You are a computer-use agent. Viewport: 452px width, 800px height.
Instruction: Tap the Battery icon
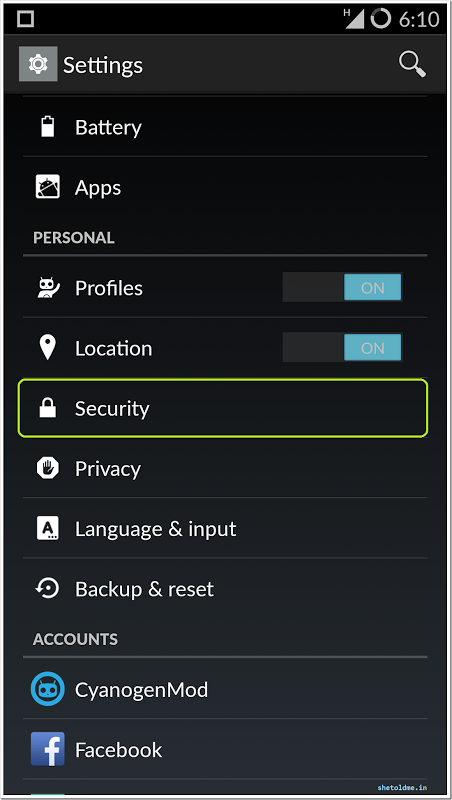[x=47, y=127]
